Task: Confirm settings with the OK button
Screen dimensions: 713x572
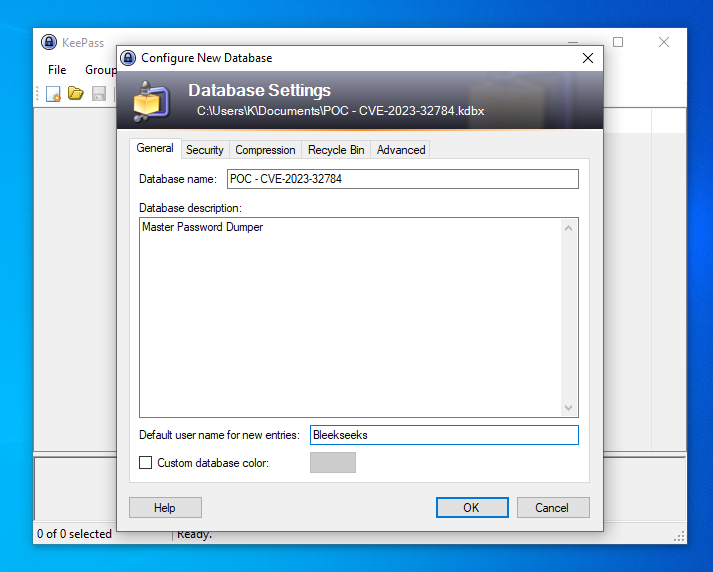Action: pos(472,507)
